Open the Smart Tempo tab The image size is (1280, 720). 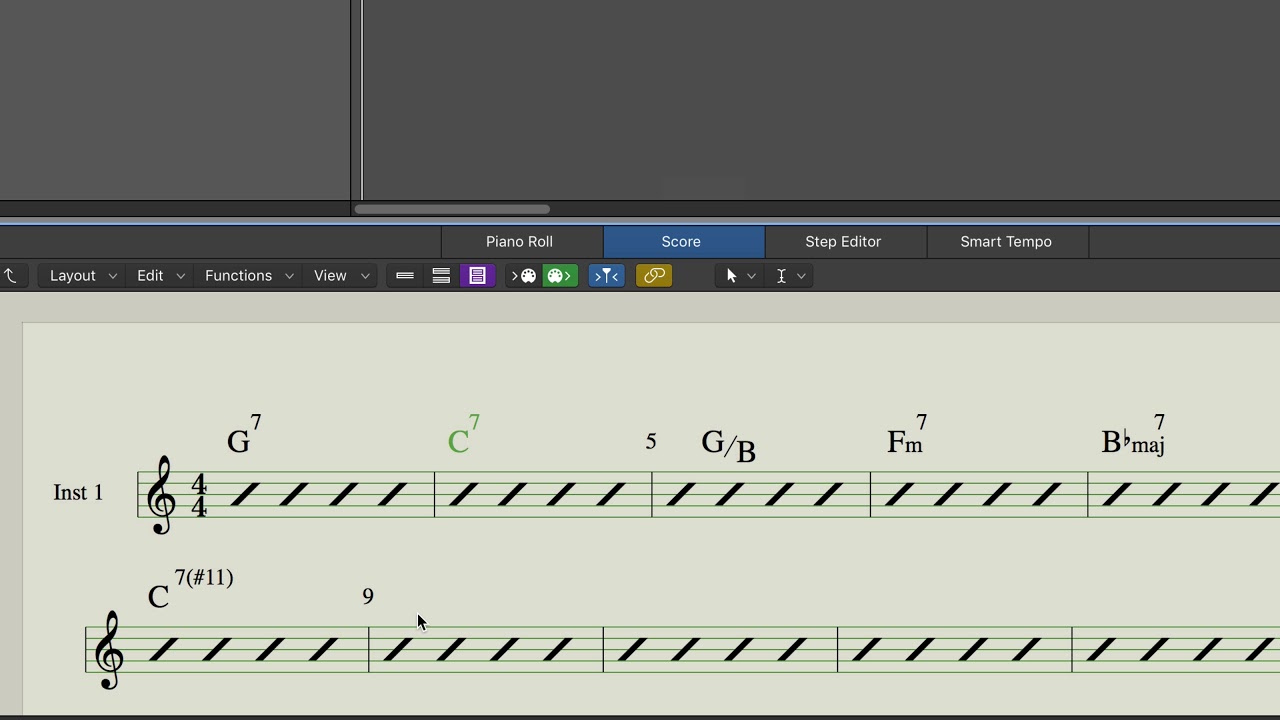(x=1006, y=242)
